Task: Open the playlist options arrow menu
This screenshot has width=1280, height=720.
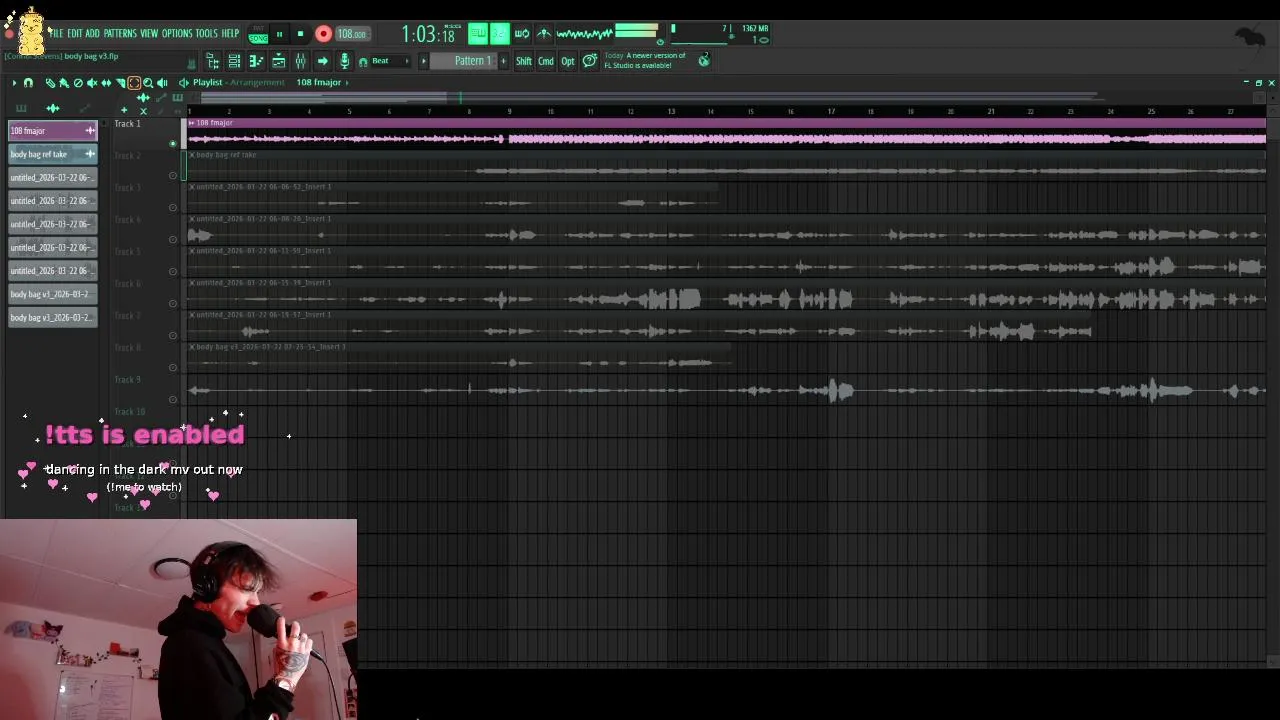Action: 14,83
